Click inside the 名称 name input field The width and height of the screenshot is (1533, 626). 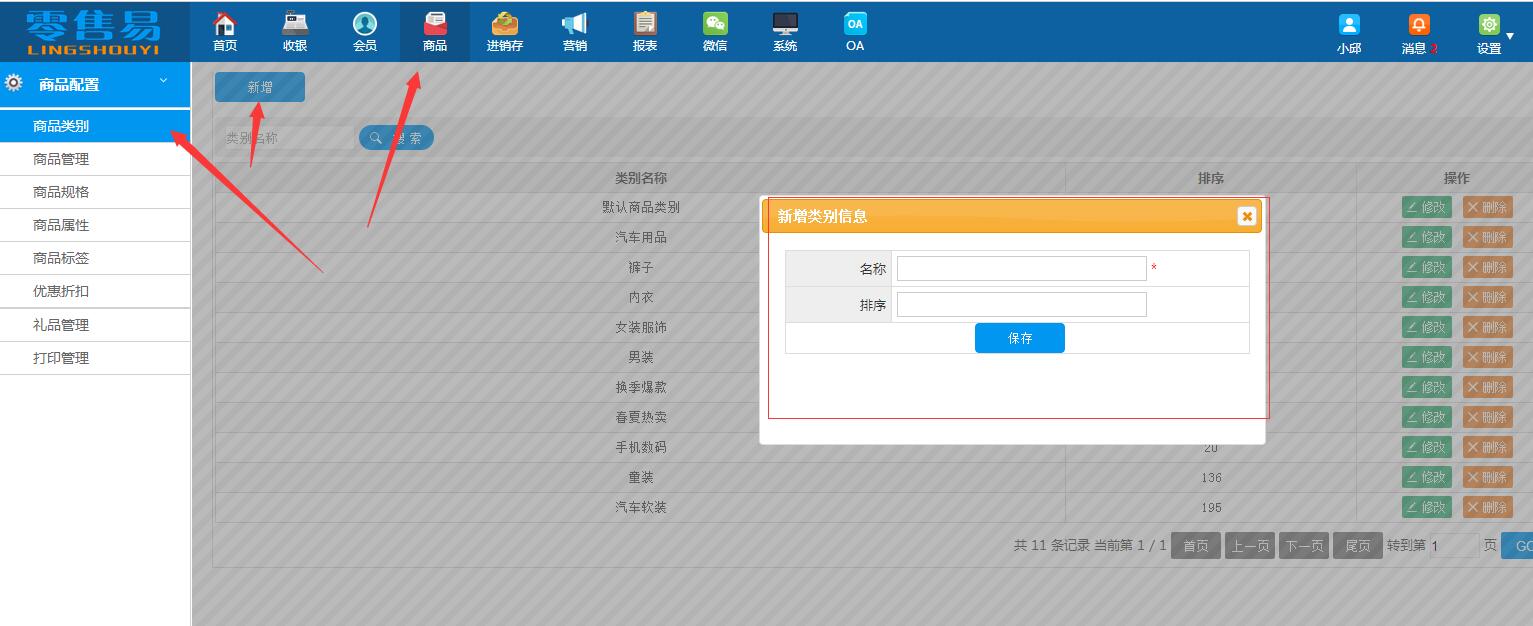pos(1021,268)
